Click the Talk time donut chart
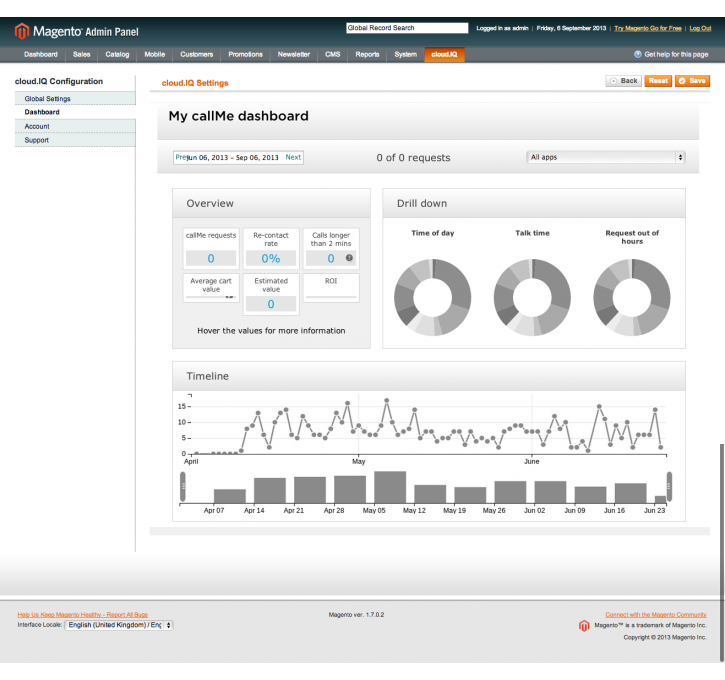This screenshot has height=680, width=725. 532,297
